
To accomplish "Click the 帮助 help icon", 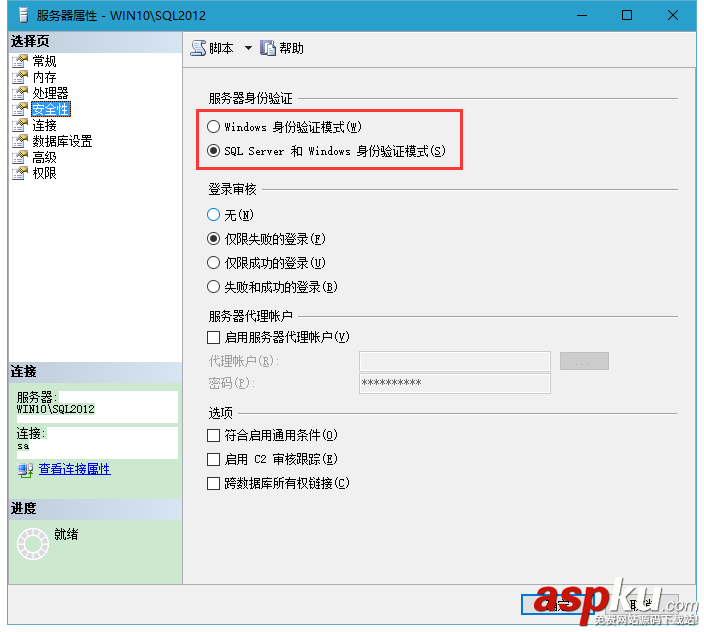I will [x=268, y=48].
